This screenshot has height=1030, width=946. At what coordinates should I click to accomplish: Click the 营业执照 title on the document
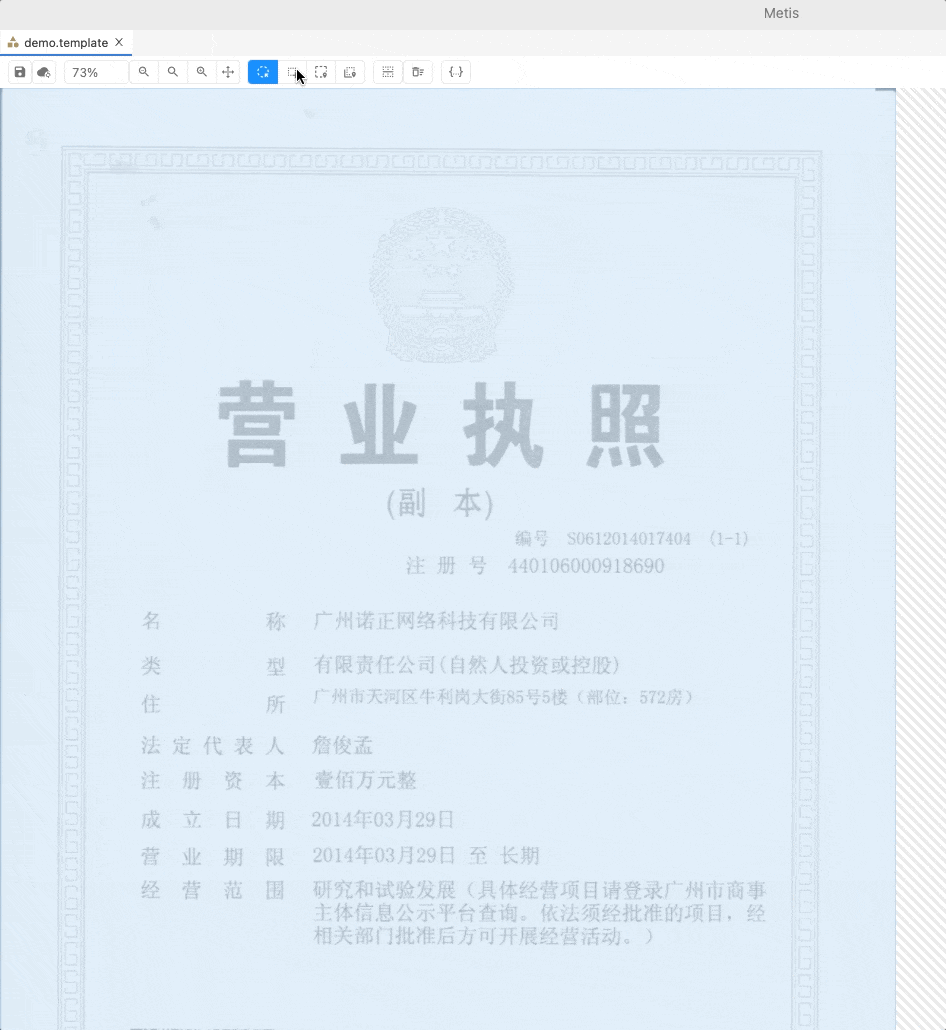pyautogui.click(x=441, y=425)
